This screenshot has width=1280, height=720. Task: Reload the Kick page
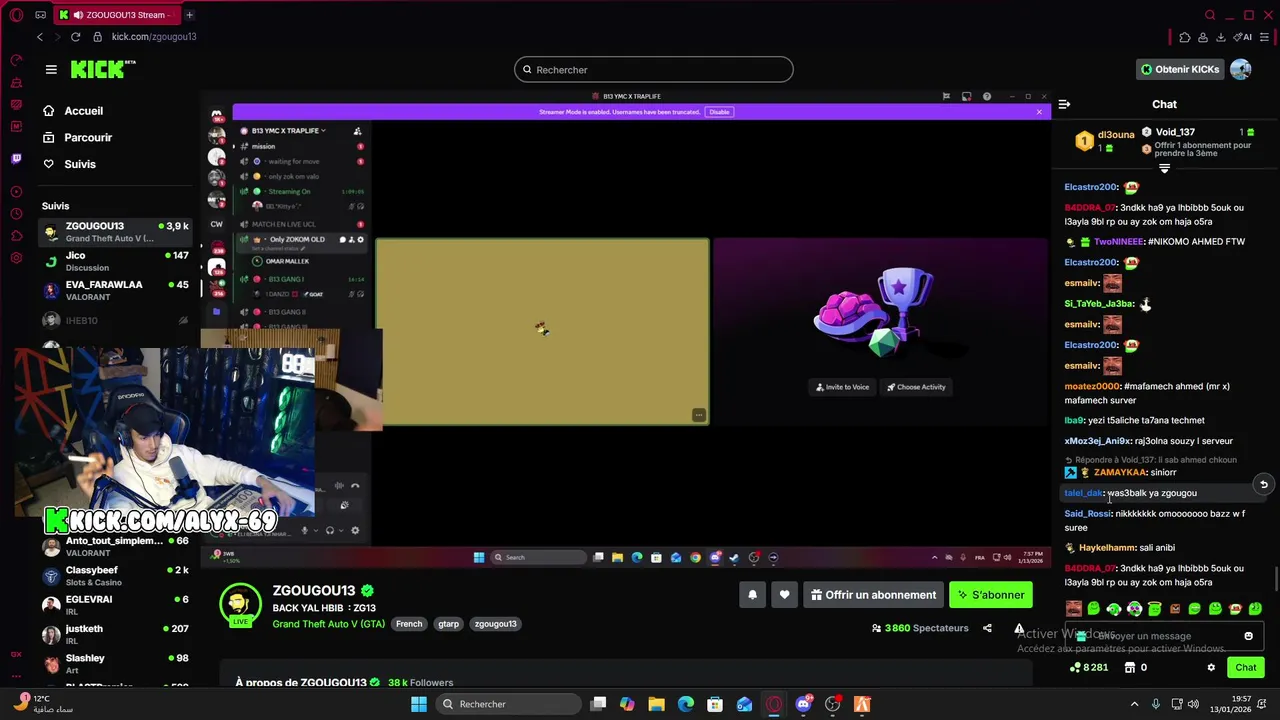pos(75,37)
